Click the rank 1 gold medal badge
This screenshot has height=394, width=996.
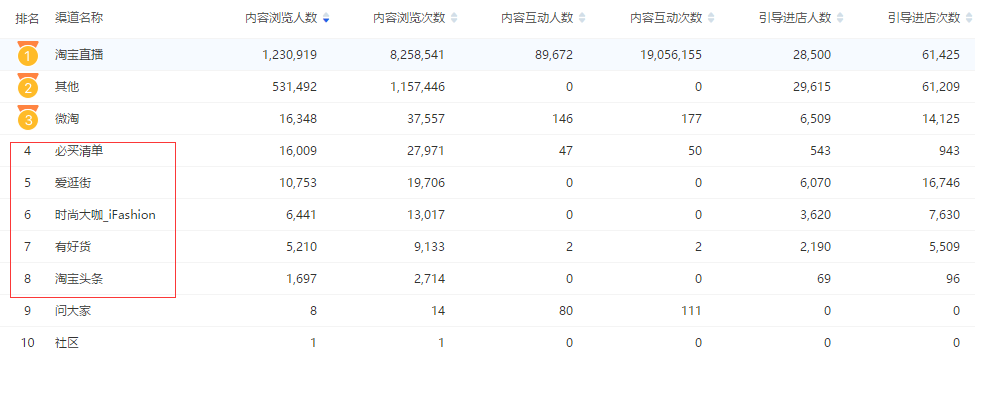(x=27, y=54)
